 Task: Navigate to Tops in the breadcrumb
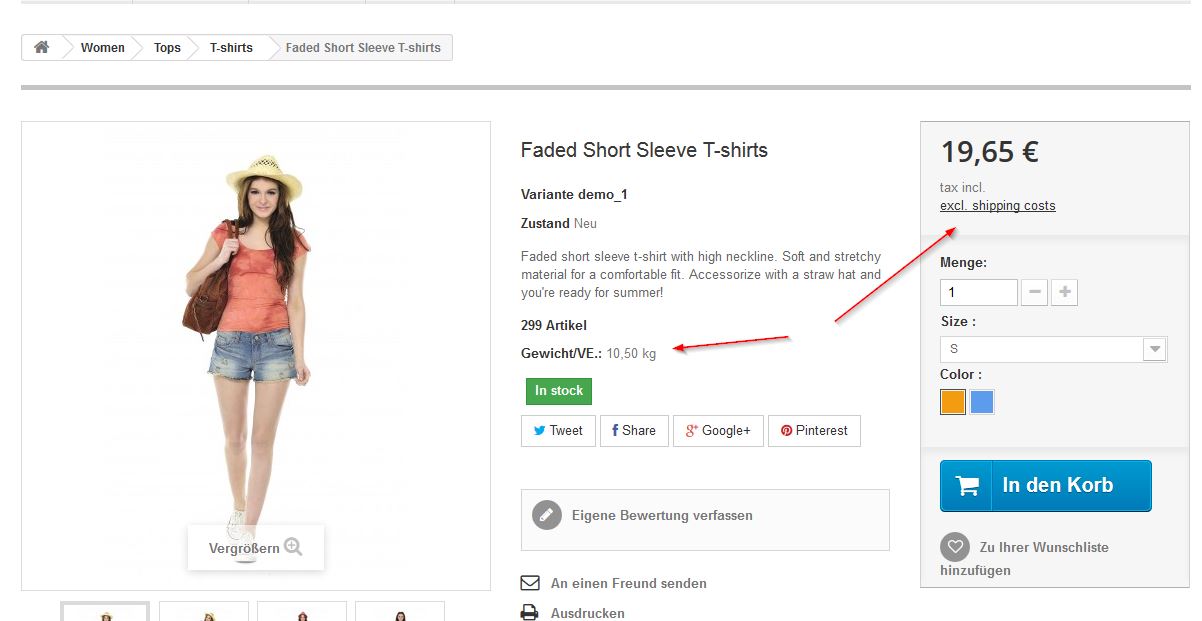tap(167, 48)
